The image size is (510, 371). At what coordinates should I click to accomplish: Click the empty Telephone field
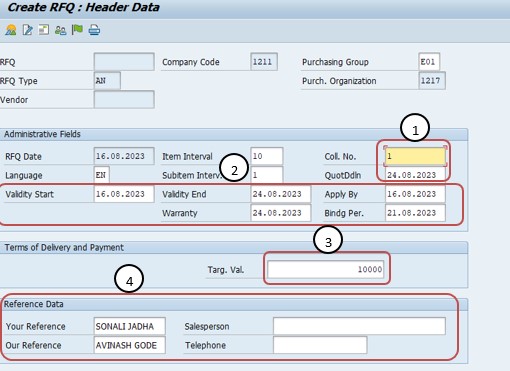tap(320, 345)
